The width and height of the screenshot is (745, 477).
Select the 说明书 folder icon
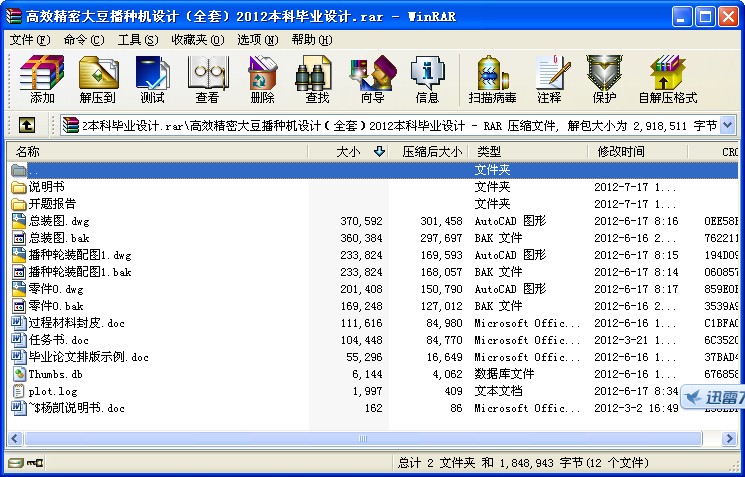point(19,187)
